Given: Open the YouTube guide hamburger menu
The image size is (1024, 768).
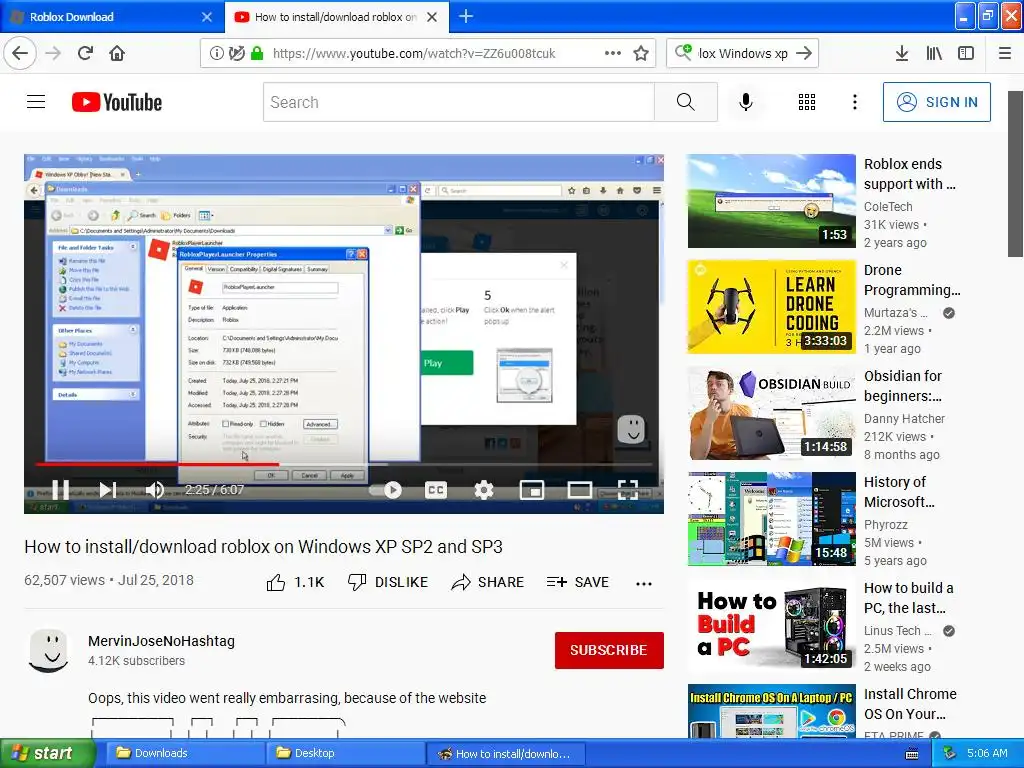Looking at the screenshot, I should point(36,102).
